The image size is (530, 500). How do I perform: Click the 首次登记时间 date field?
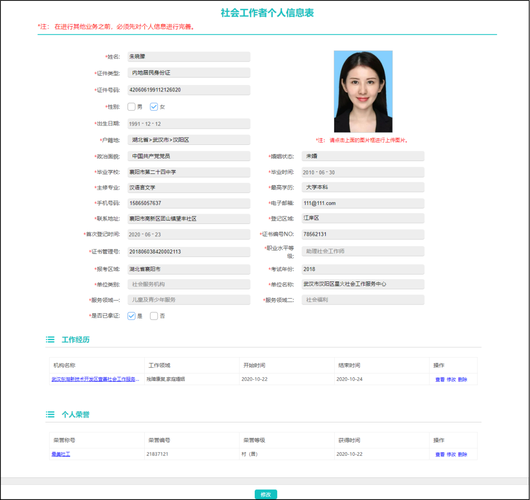pyautogui.click(x=189, y=234)
